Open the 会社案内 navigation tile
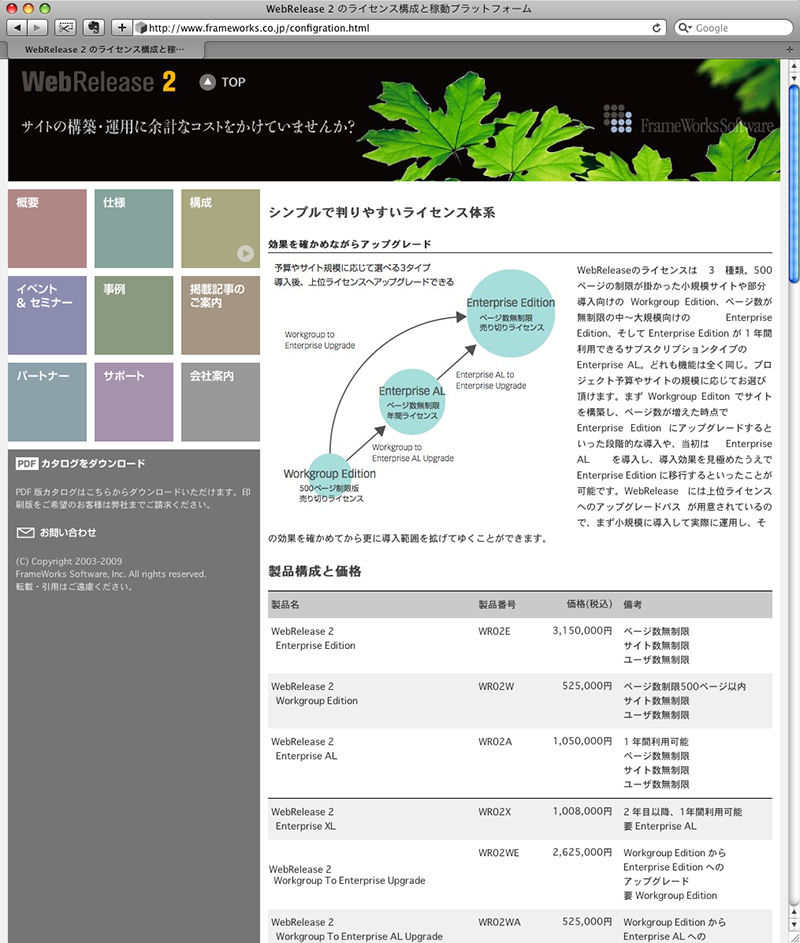Viewport: 800px width, 943px height. pyautogui.click(x=220, y=402)
